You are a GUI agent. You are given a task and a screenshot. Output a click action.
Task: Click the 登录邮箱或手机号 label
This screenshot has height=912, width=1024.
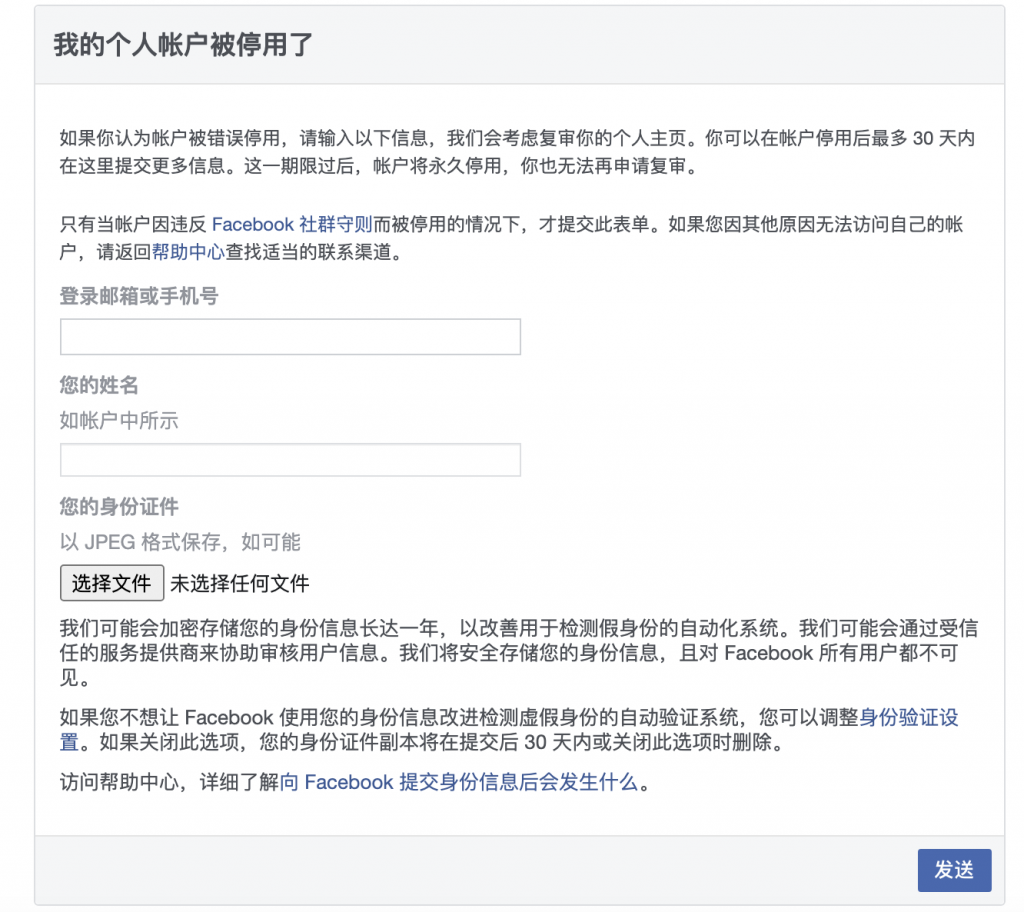pos(138,296)
